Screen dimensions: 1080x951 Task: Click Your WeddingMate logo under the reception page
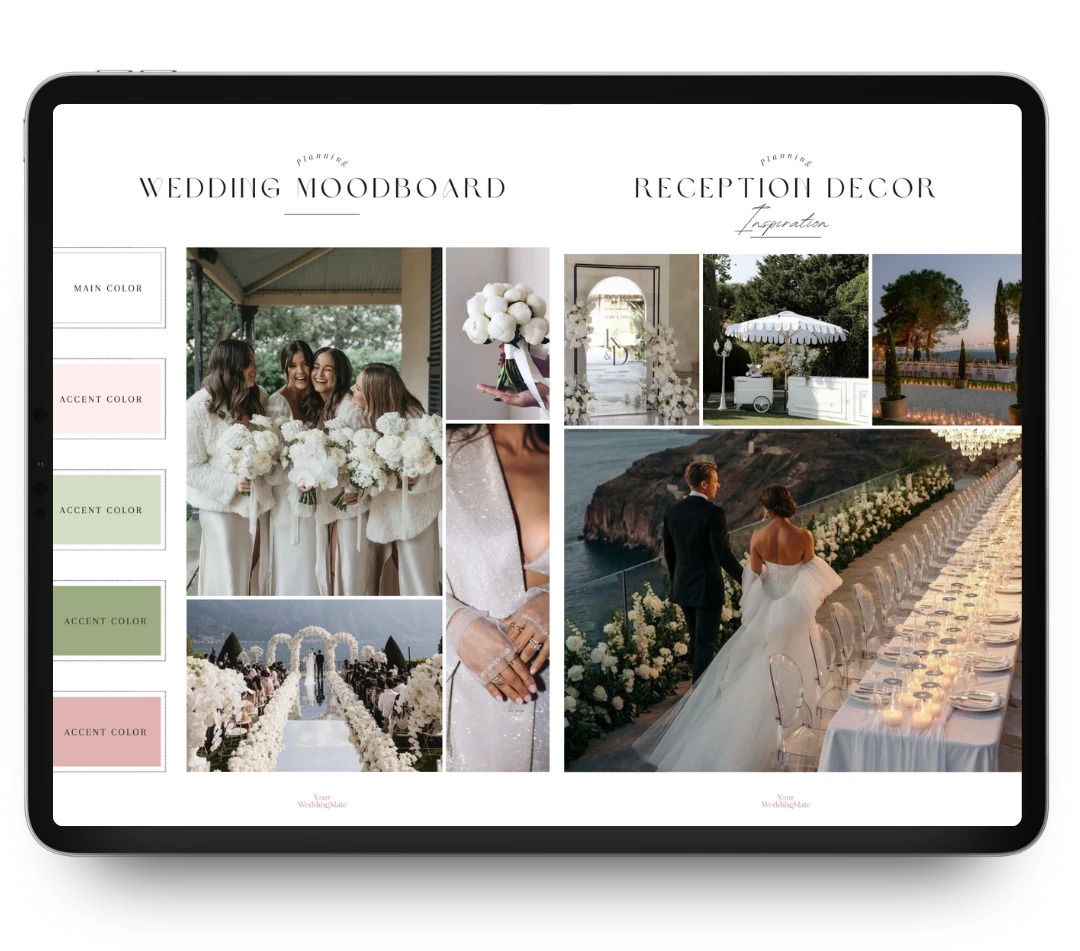click(x=785, y=802)
